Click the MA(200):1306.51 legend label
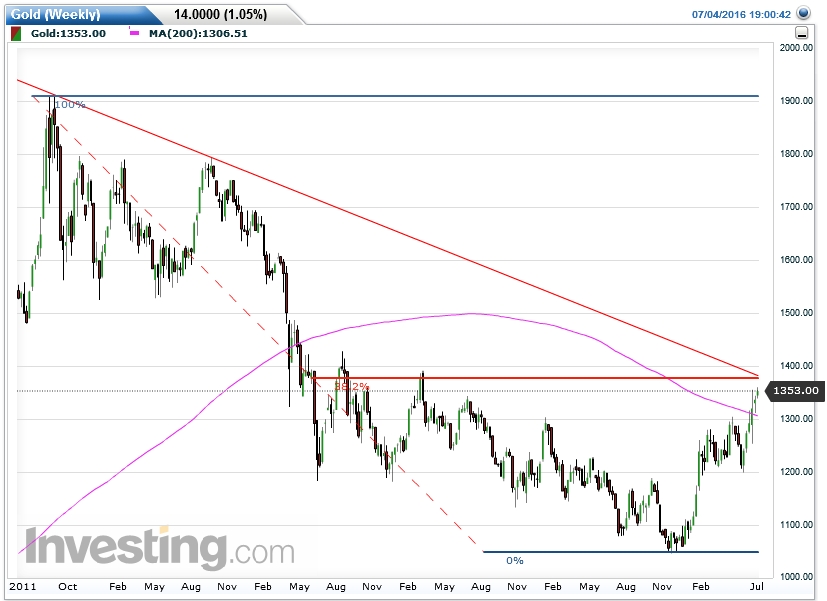 (x=198, y=34)
